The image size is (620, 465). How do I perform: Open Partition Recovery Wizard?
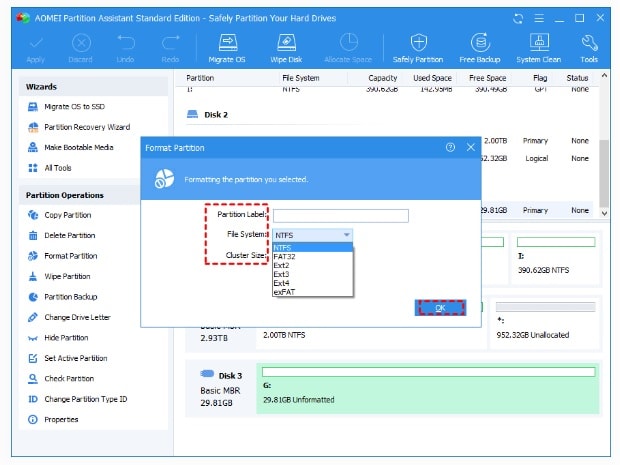(79, 127)
